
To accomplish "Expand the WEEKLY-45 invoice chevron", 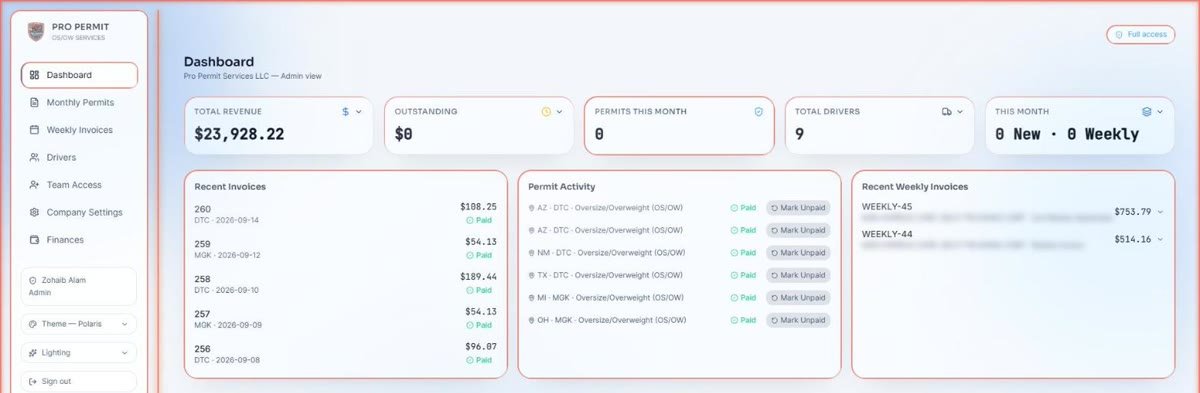I will coord(1160,212).
